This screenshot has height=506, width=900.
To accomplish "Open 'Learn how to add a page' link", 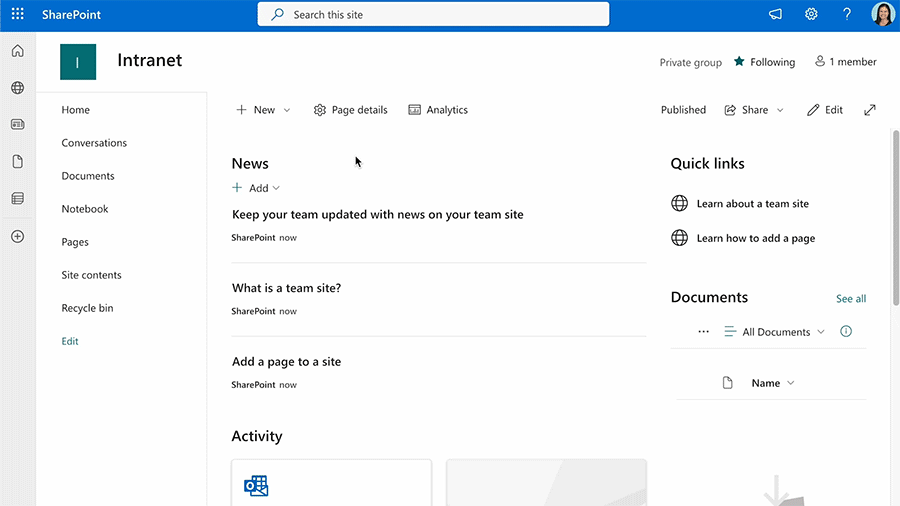I will coord(756,238).
